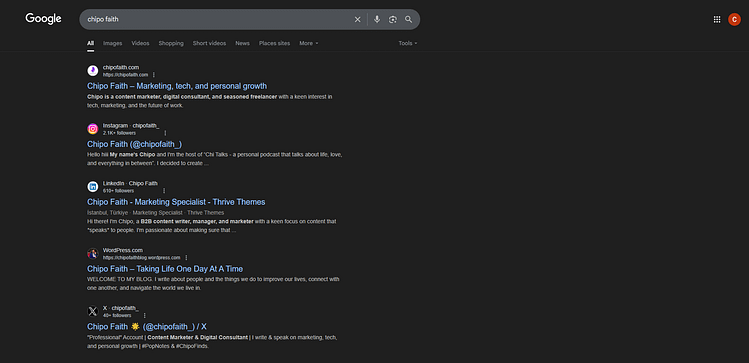This screenshot has height=363, width=749.
Task: Click the Instagram result favicon
Action: point(93,129)
